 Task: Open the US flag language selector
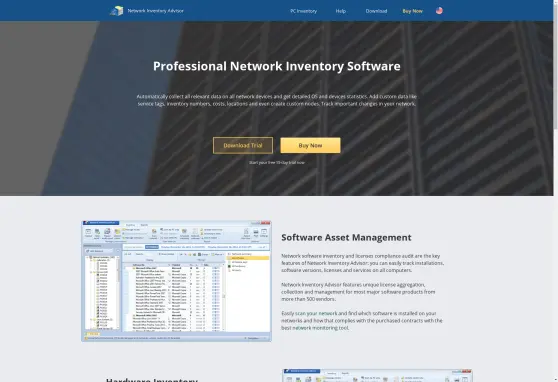coord(439,11)
